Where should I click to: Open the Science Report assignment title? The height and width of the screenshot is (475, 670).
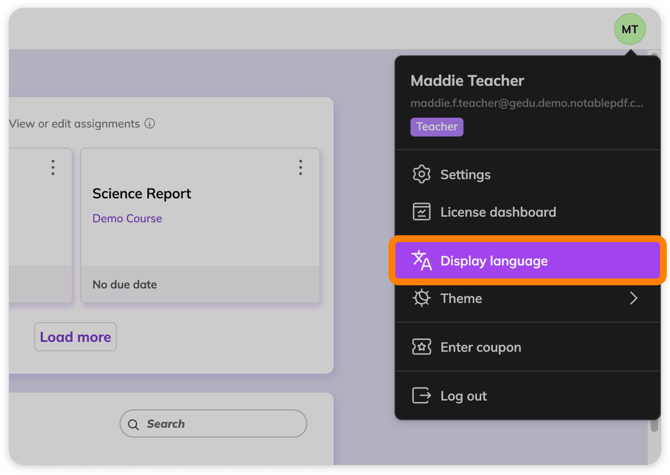pyautogui.click(x=141, y=194)
